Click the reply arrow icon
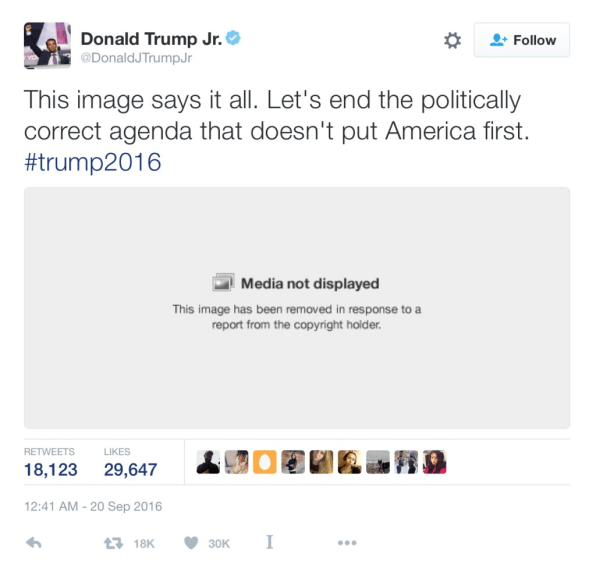This screenshot has width=596, height=576. point(34,543)
